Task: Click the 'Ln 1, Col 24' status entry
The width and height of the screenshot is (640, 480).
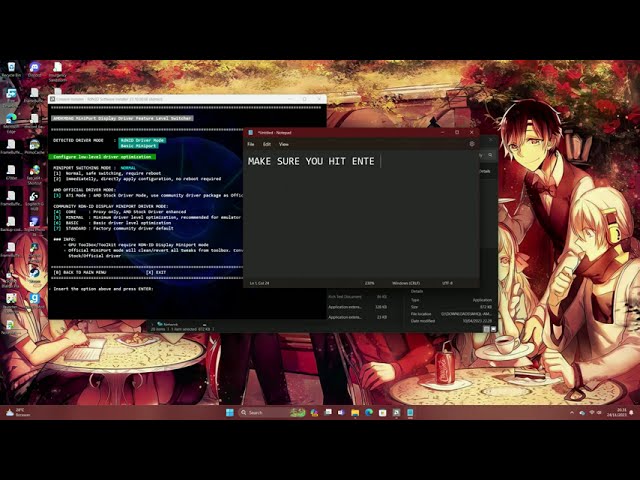Action: point(260,283)
